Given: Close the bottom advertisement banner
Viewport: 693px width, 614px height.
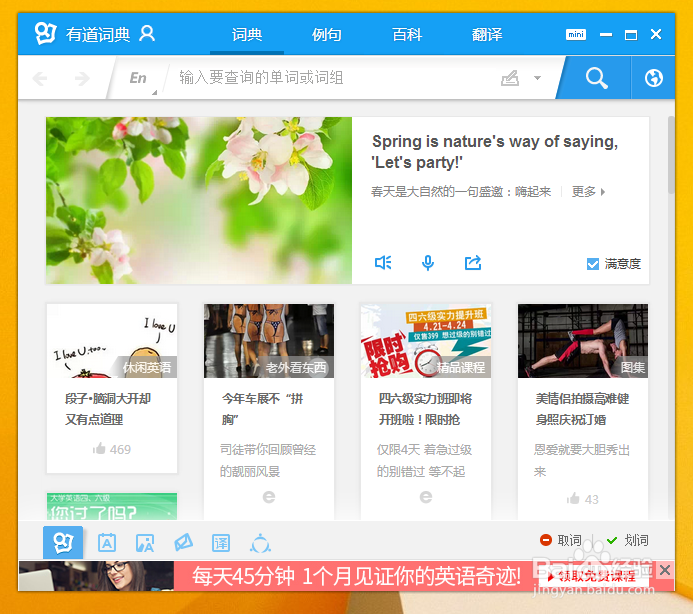Looking at the screenshot, I should click(x=665, y=570).
